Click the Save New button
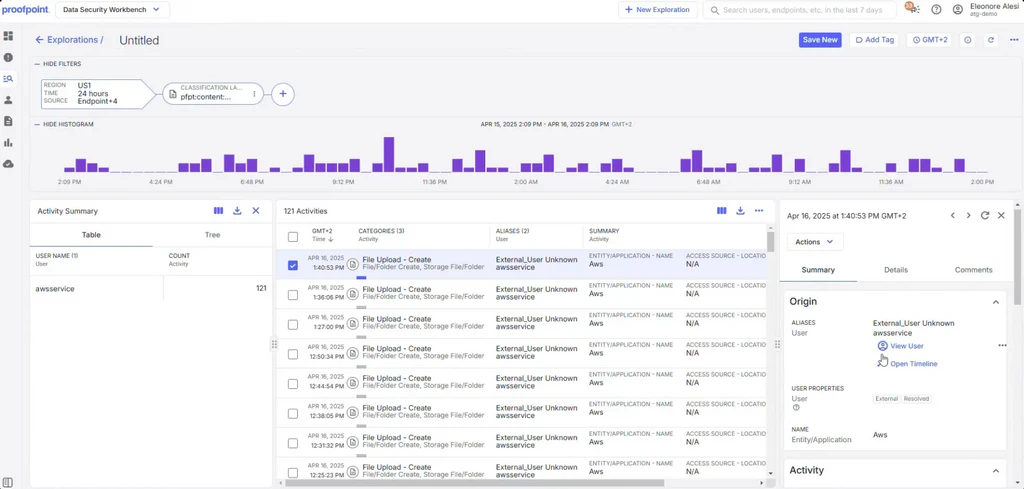Image resolution: width=1024 pixels, height=489 pixels. coord(820,40)
